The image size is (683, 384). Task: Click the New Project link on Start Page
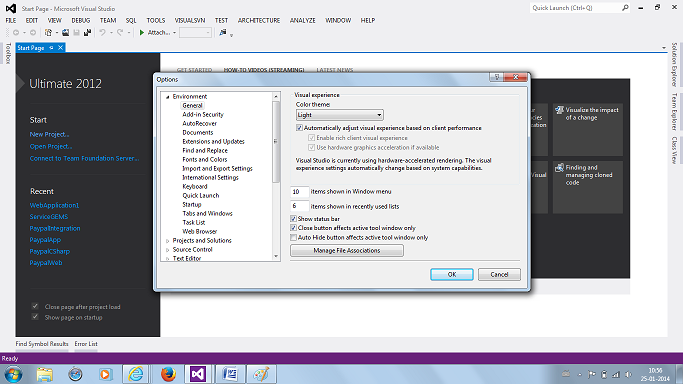click(x=49, y=134)
